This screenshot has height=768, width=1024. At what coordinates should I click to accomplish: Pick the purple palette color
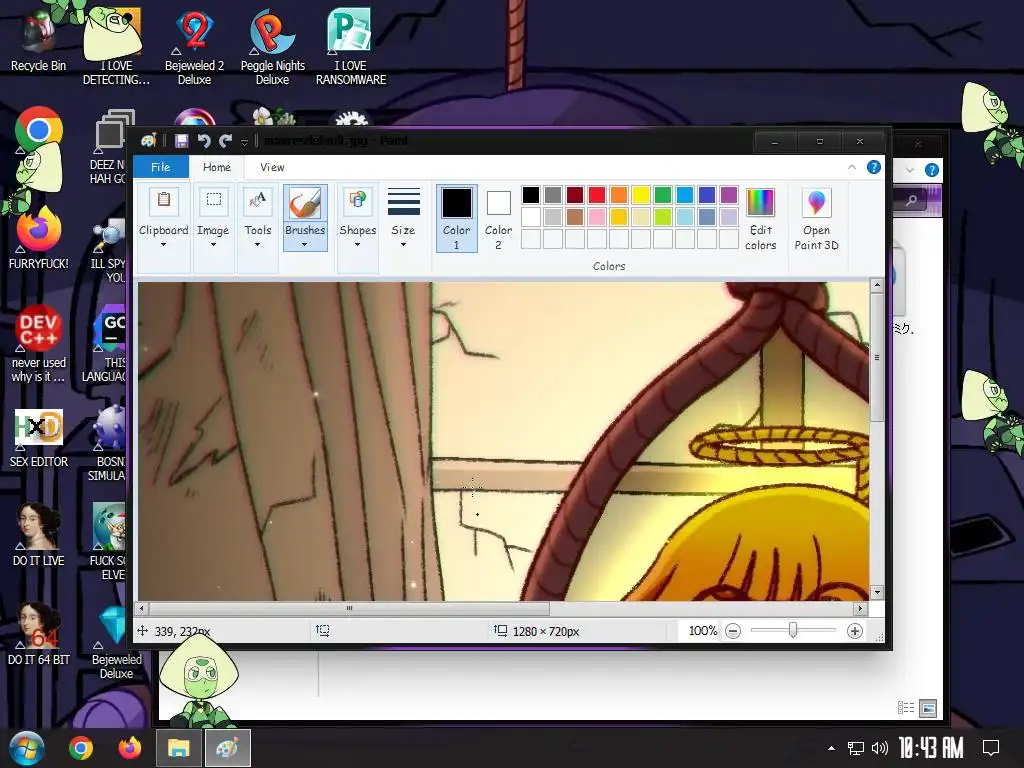point(729,195)
